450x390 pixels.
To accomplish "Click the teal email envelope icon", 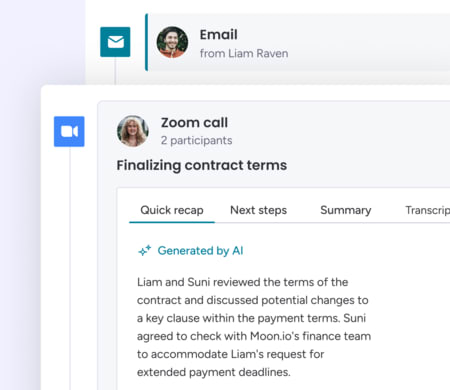I will click(115, 42).
